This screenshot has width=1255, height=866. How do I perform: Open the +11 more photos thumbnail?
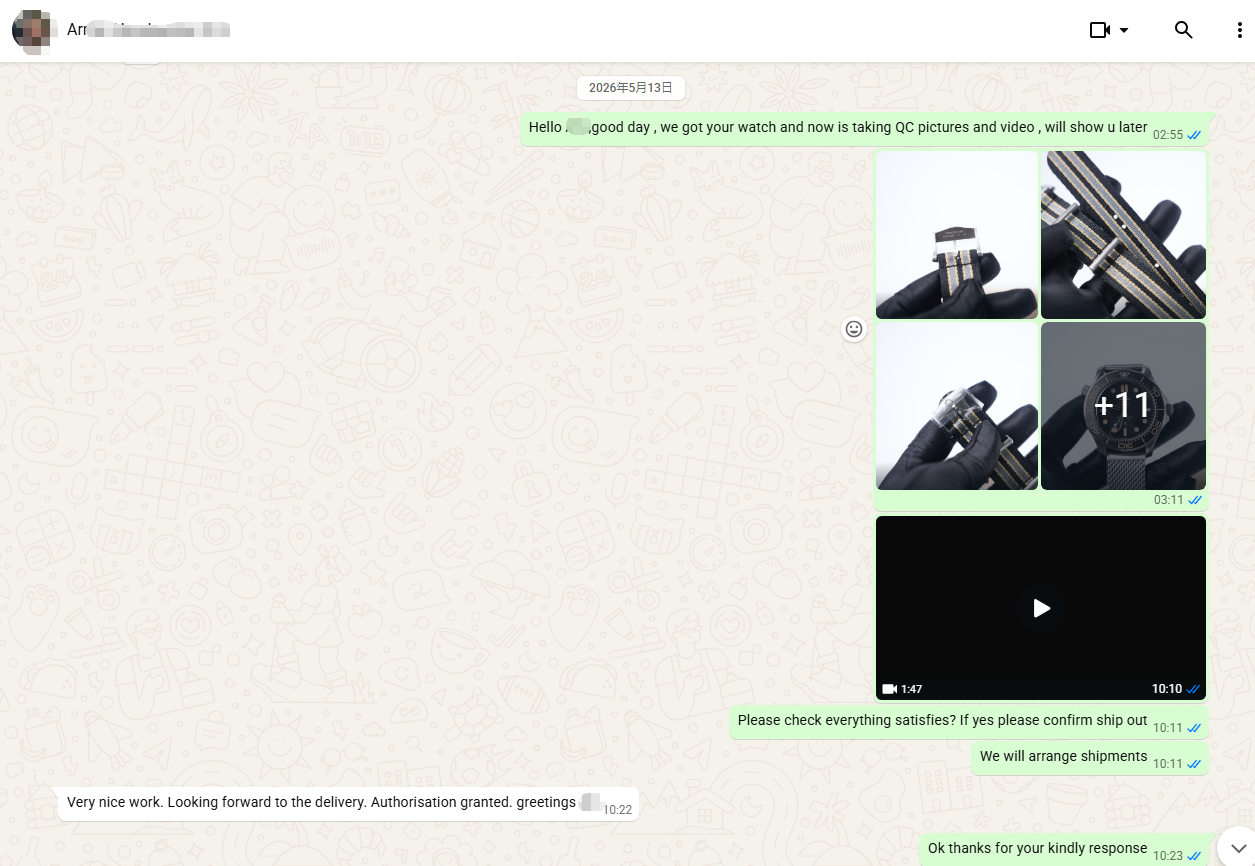coord(1123,406)
